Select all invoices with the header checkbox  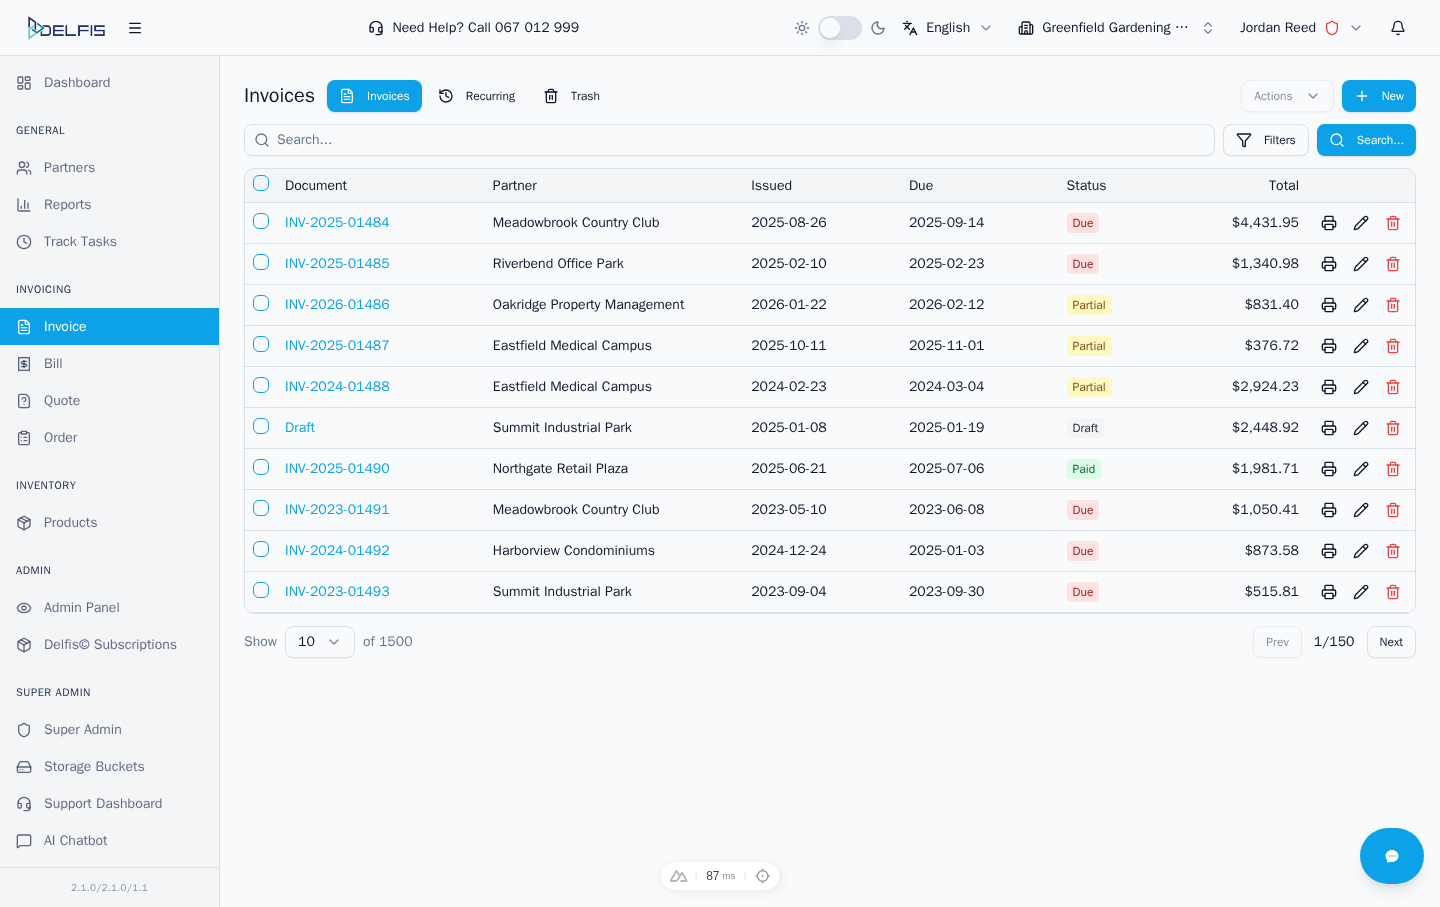pyautogui.click(x=261, y=183)
